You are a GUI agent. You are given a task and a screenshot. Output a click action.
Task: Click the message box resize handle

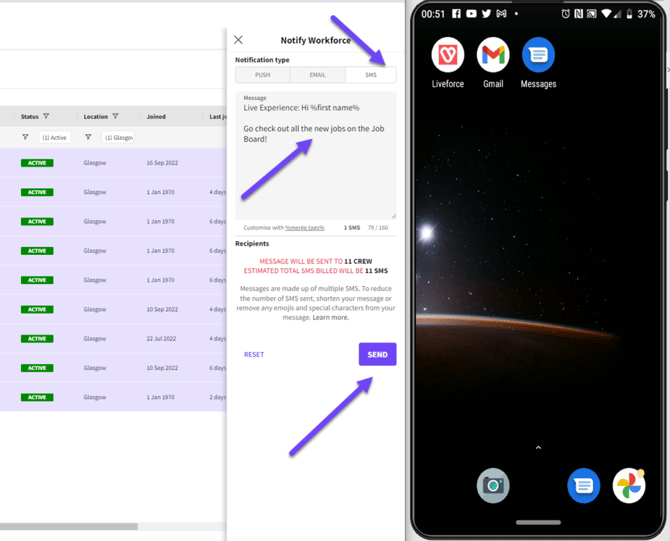click(x=394, y=216)
